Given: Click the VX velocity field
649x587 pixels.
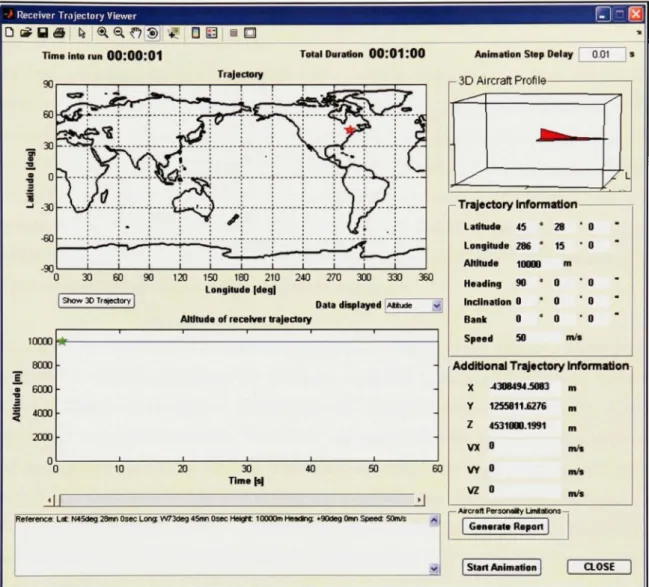Looking at the screenshot, I should tap(524, 446).
